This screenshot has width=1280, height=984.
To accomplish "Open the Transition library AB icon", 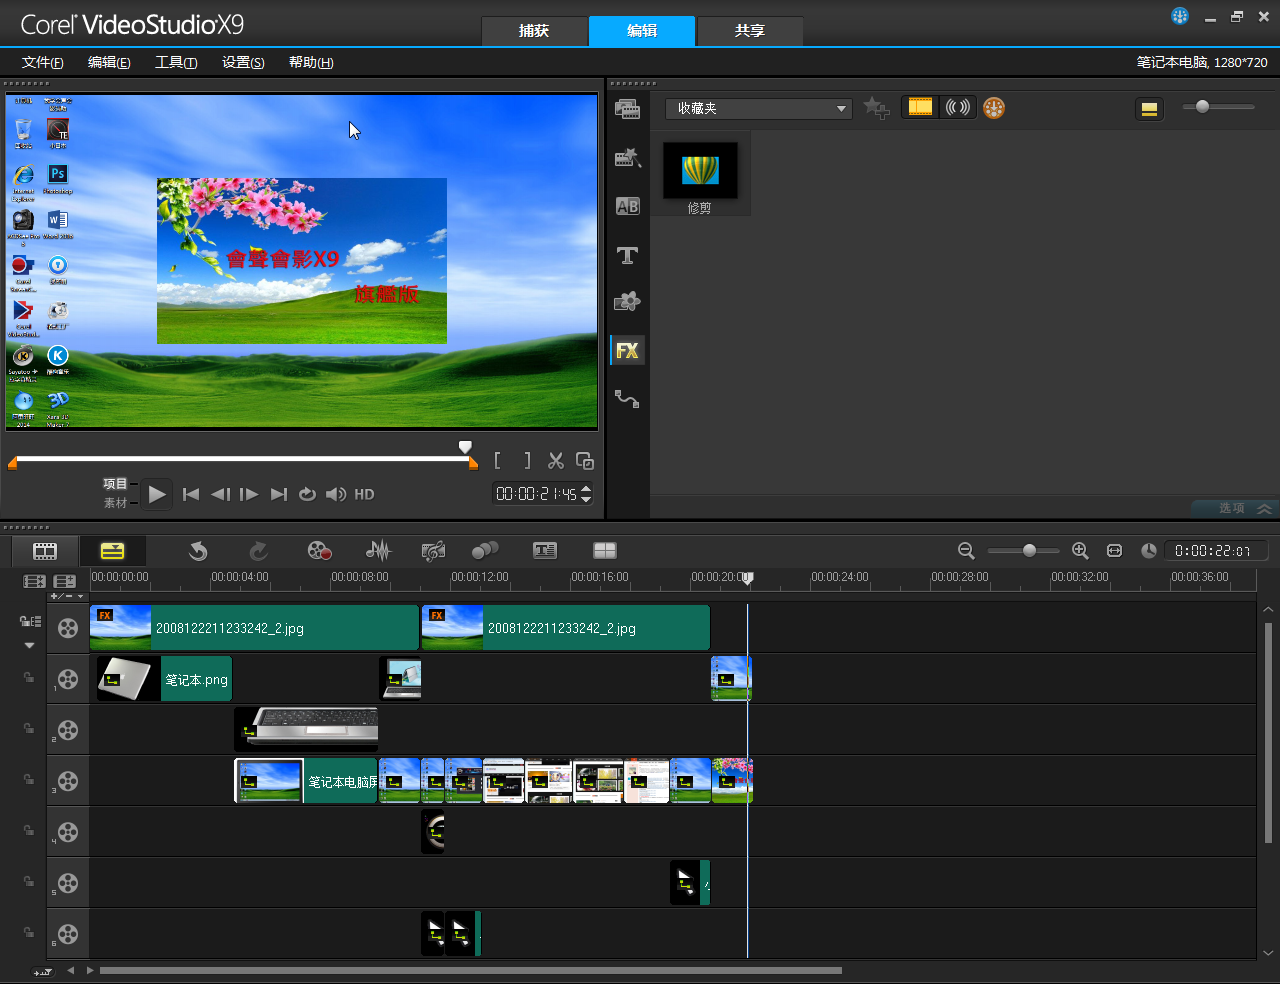I will 627,206.
